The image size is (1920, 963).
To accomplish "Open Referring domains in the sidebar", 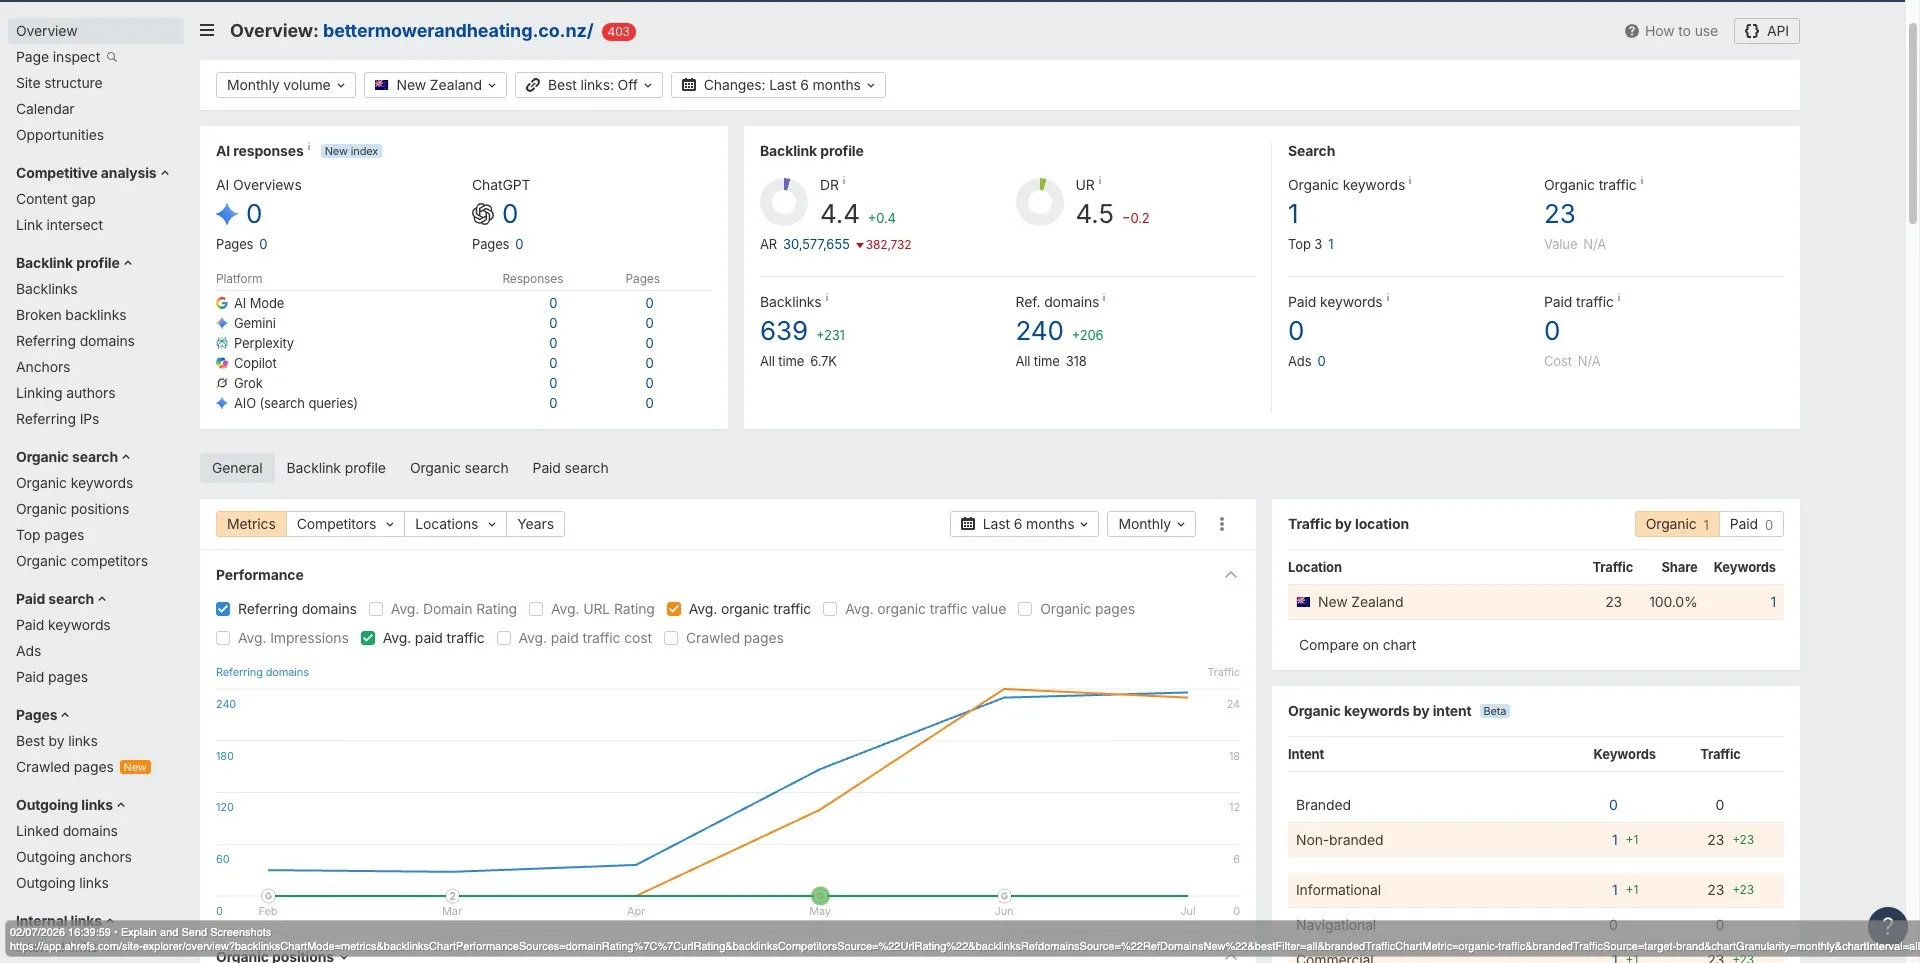I will coord(75,341).
